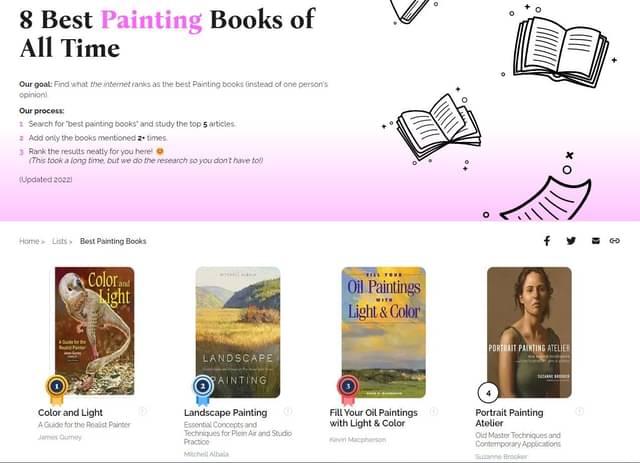
Task: Open the Oil Paintings with Light & Color cover
Action: click(x=384, y=332)
